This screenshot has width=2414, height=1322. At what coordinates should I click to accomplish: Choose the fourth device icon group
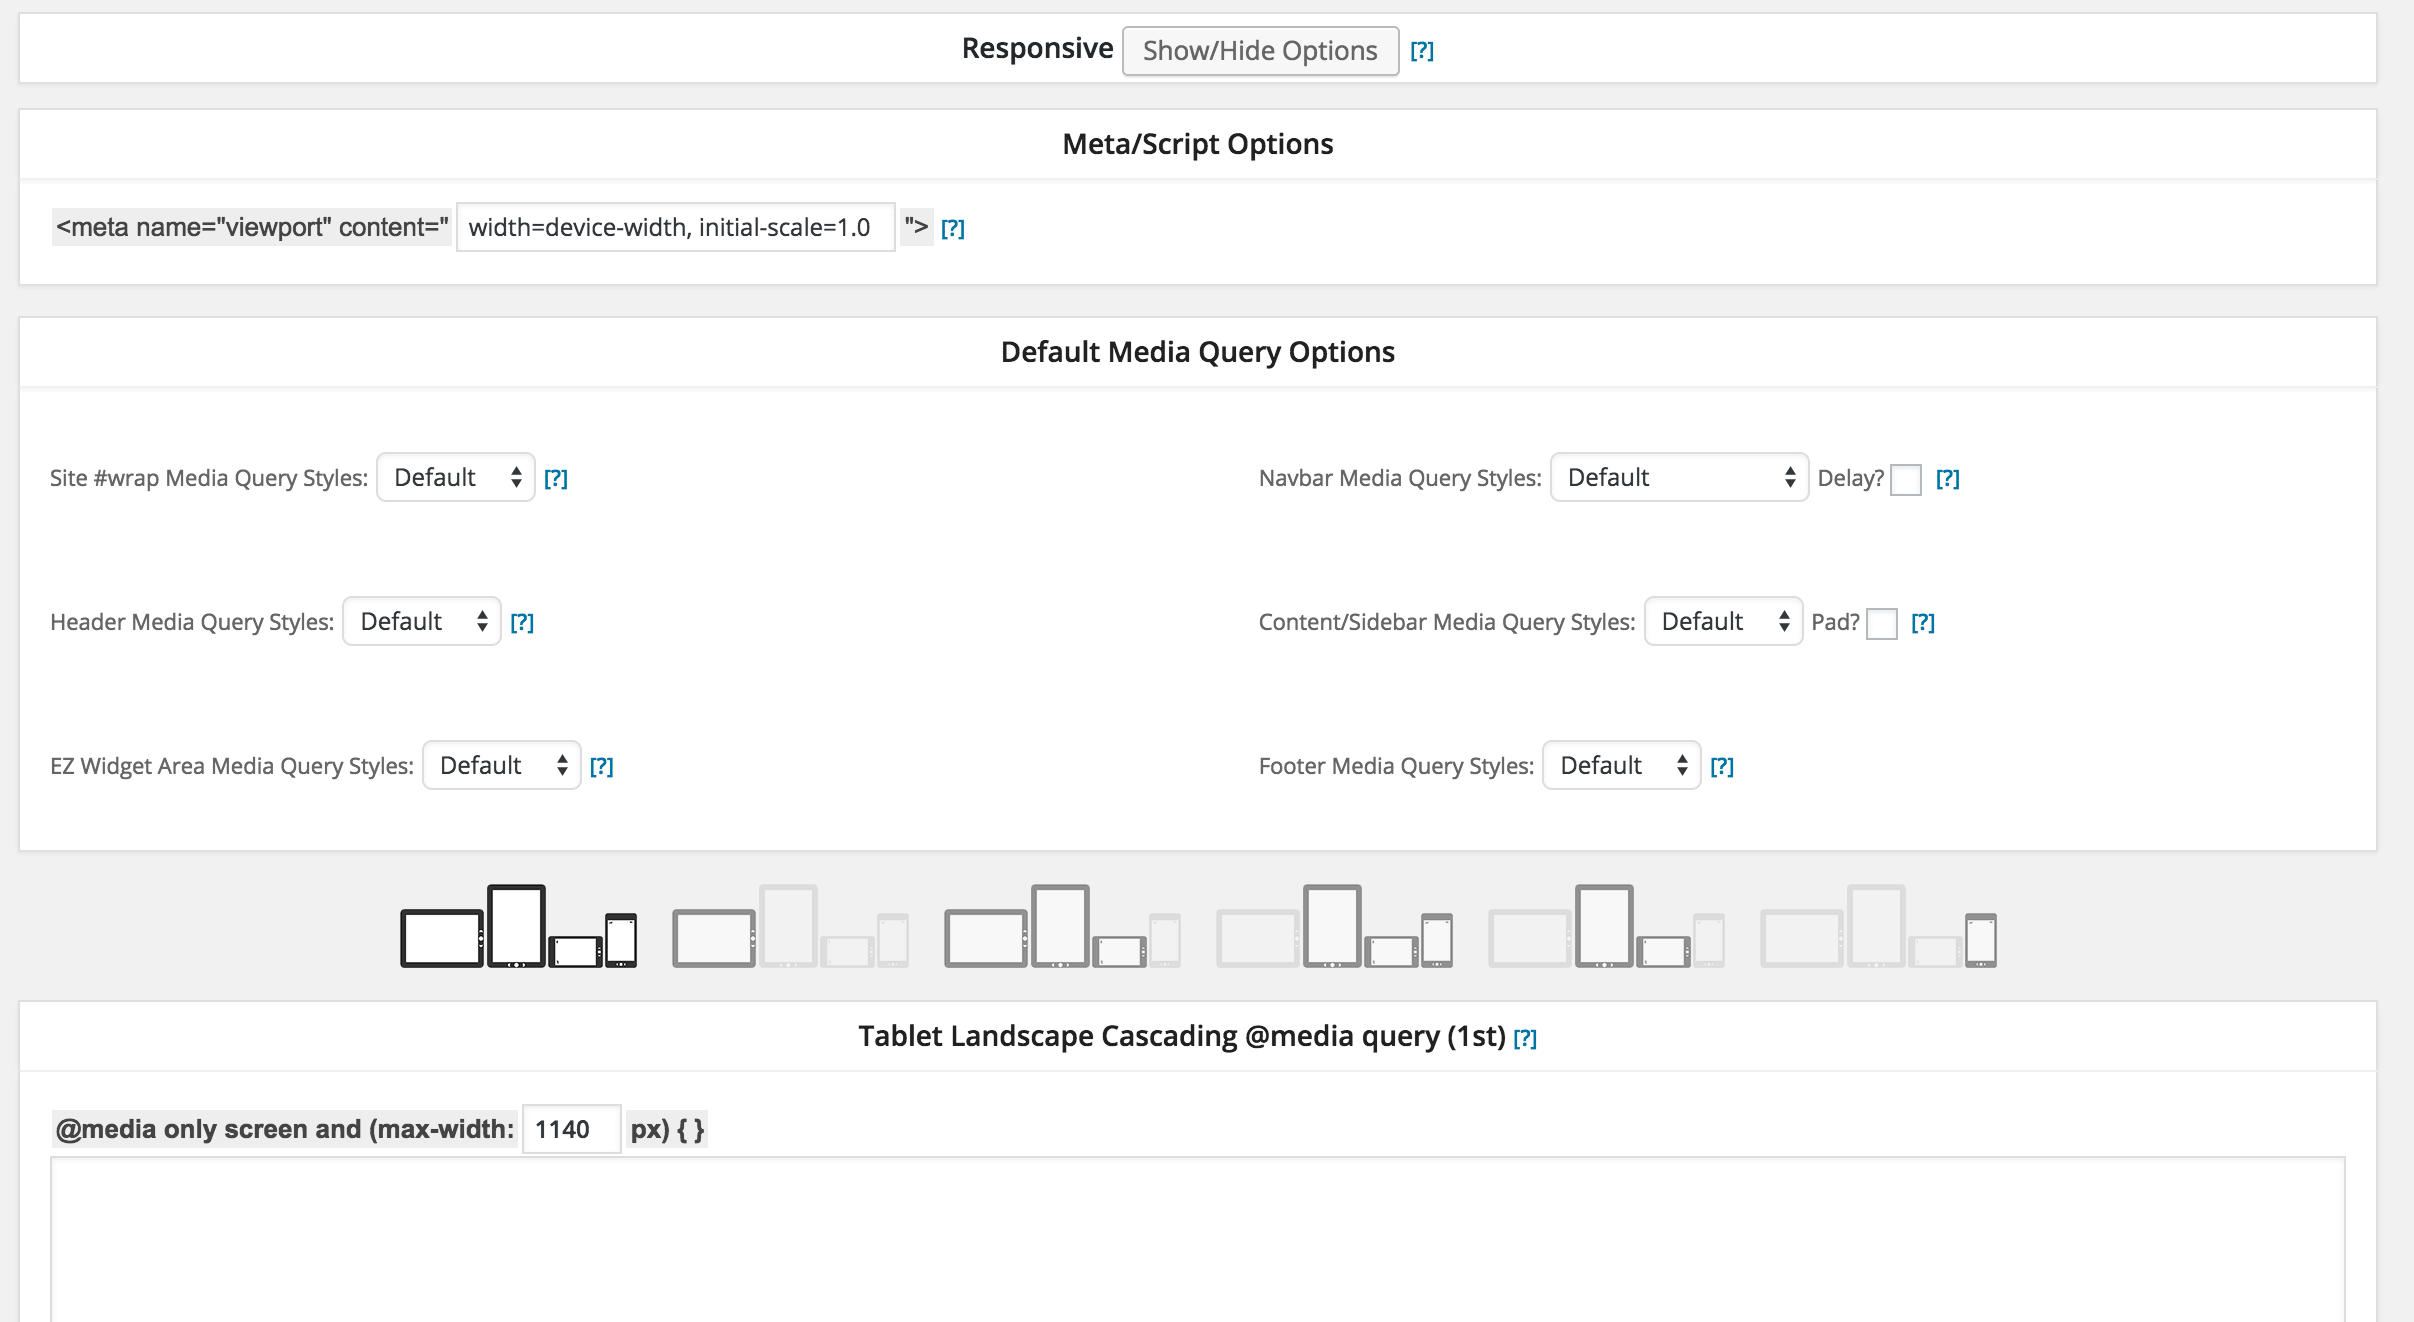click(1334, 926)
